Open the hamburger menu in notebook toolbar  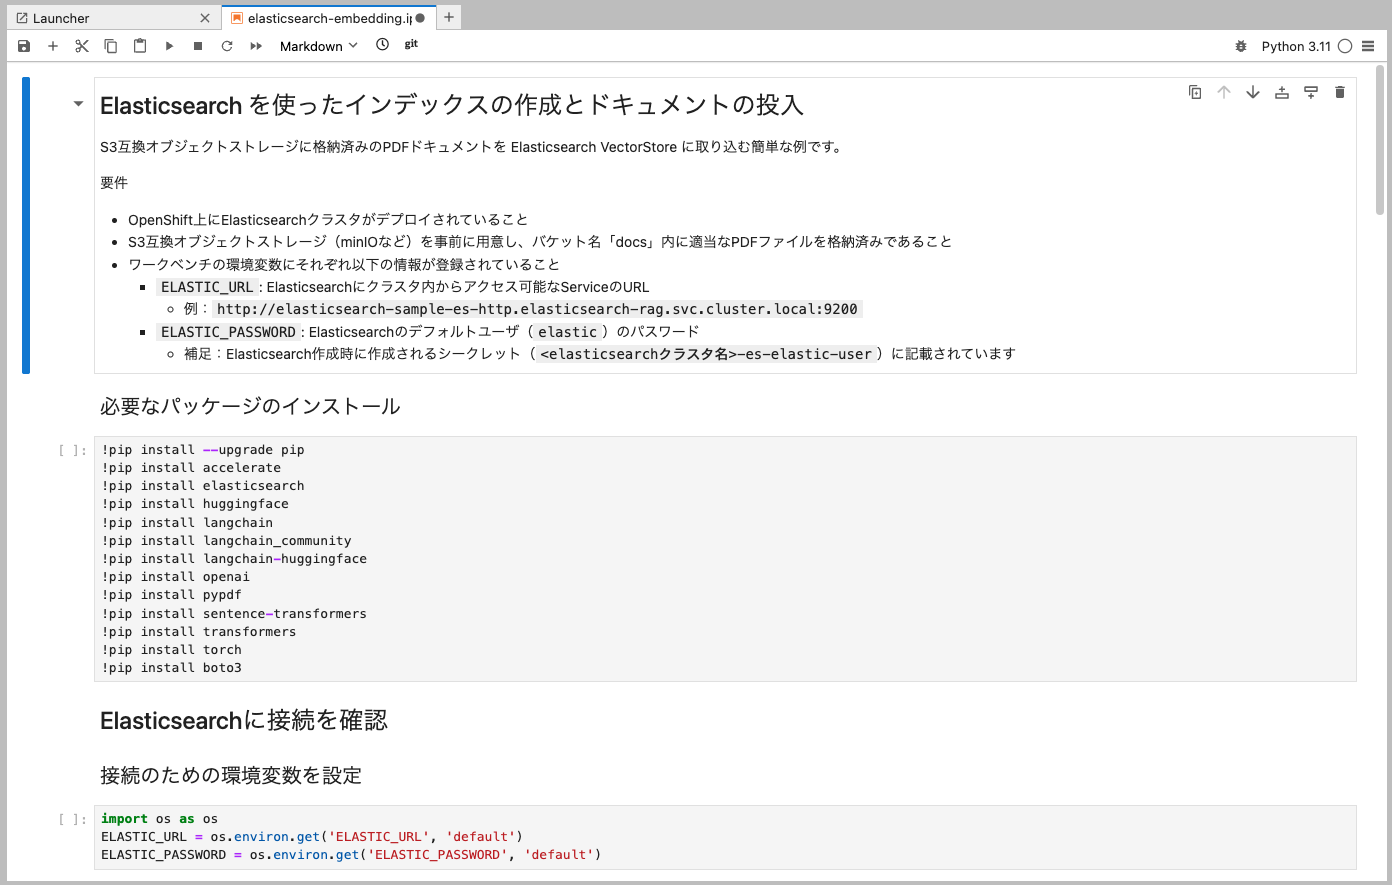coord(1368,46)
